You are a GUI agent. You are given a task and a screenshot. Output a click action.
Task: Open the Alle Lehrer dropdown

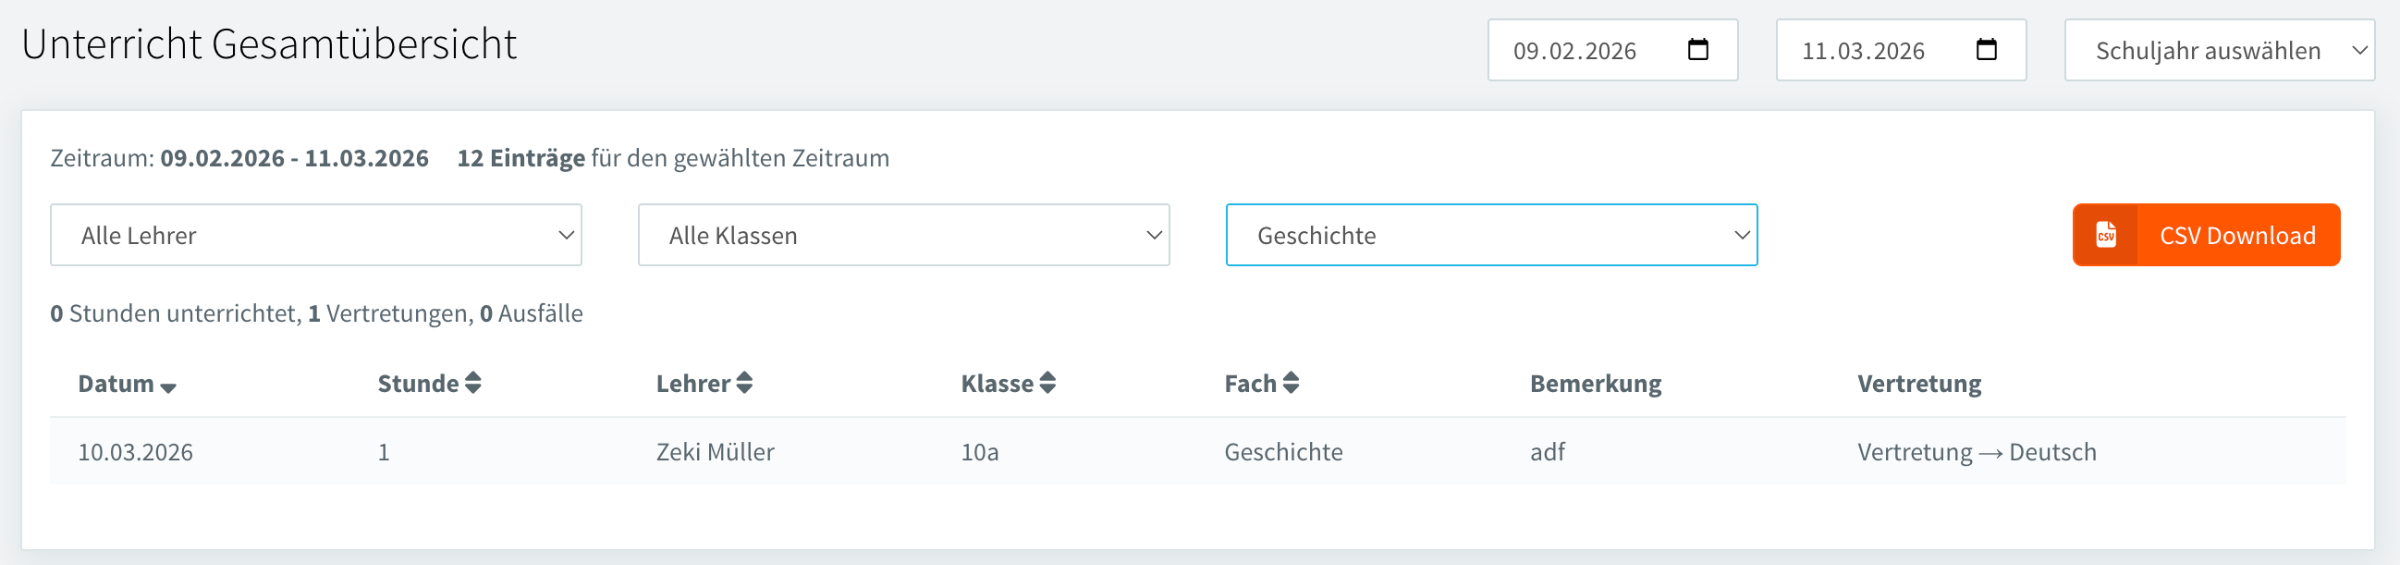point(316,235)
